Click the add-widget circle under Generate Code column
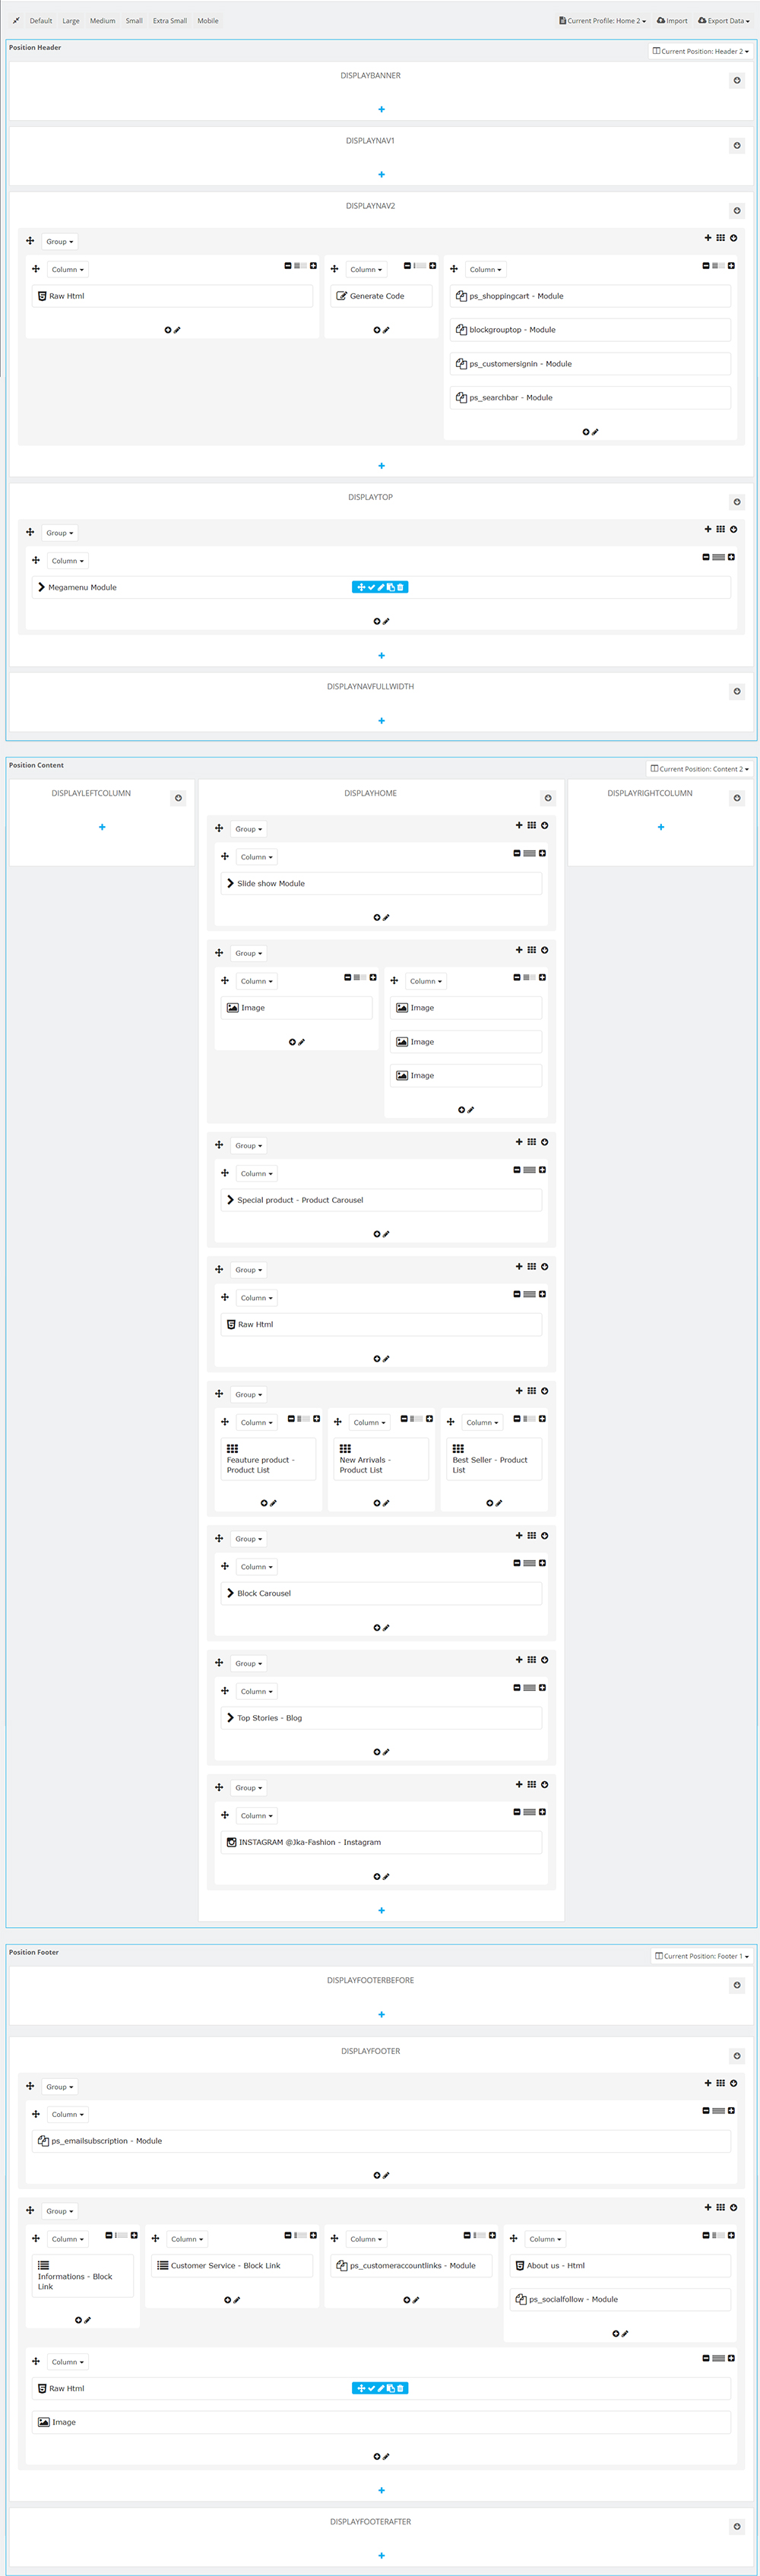The height and width of the screenshot is (2576, 760). pos(377,329)
